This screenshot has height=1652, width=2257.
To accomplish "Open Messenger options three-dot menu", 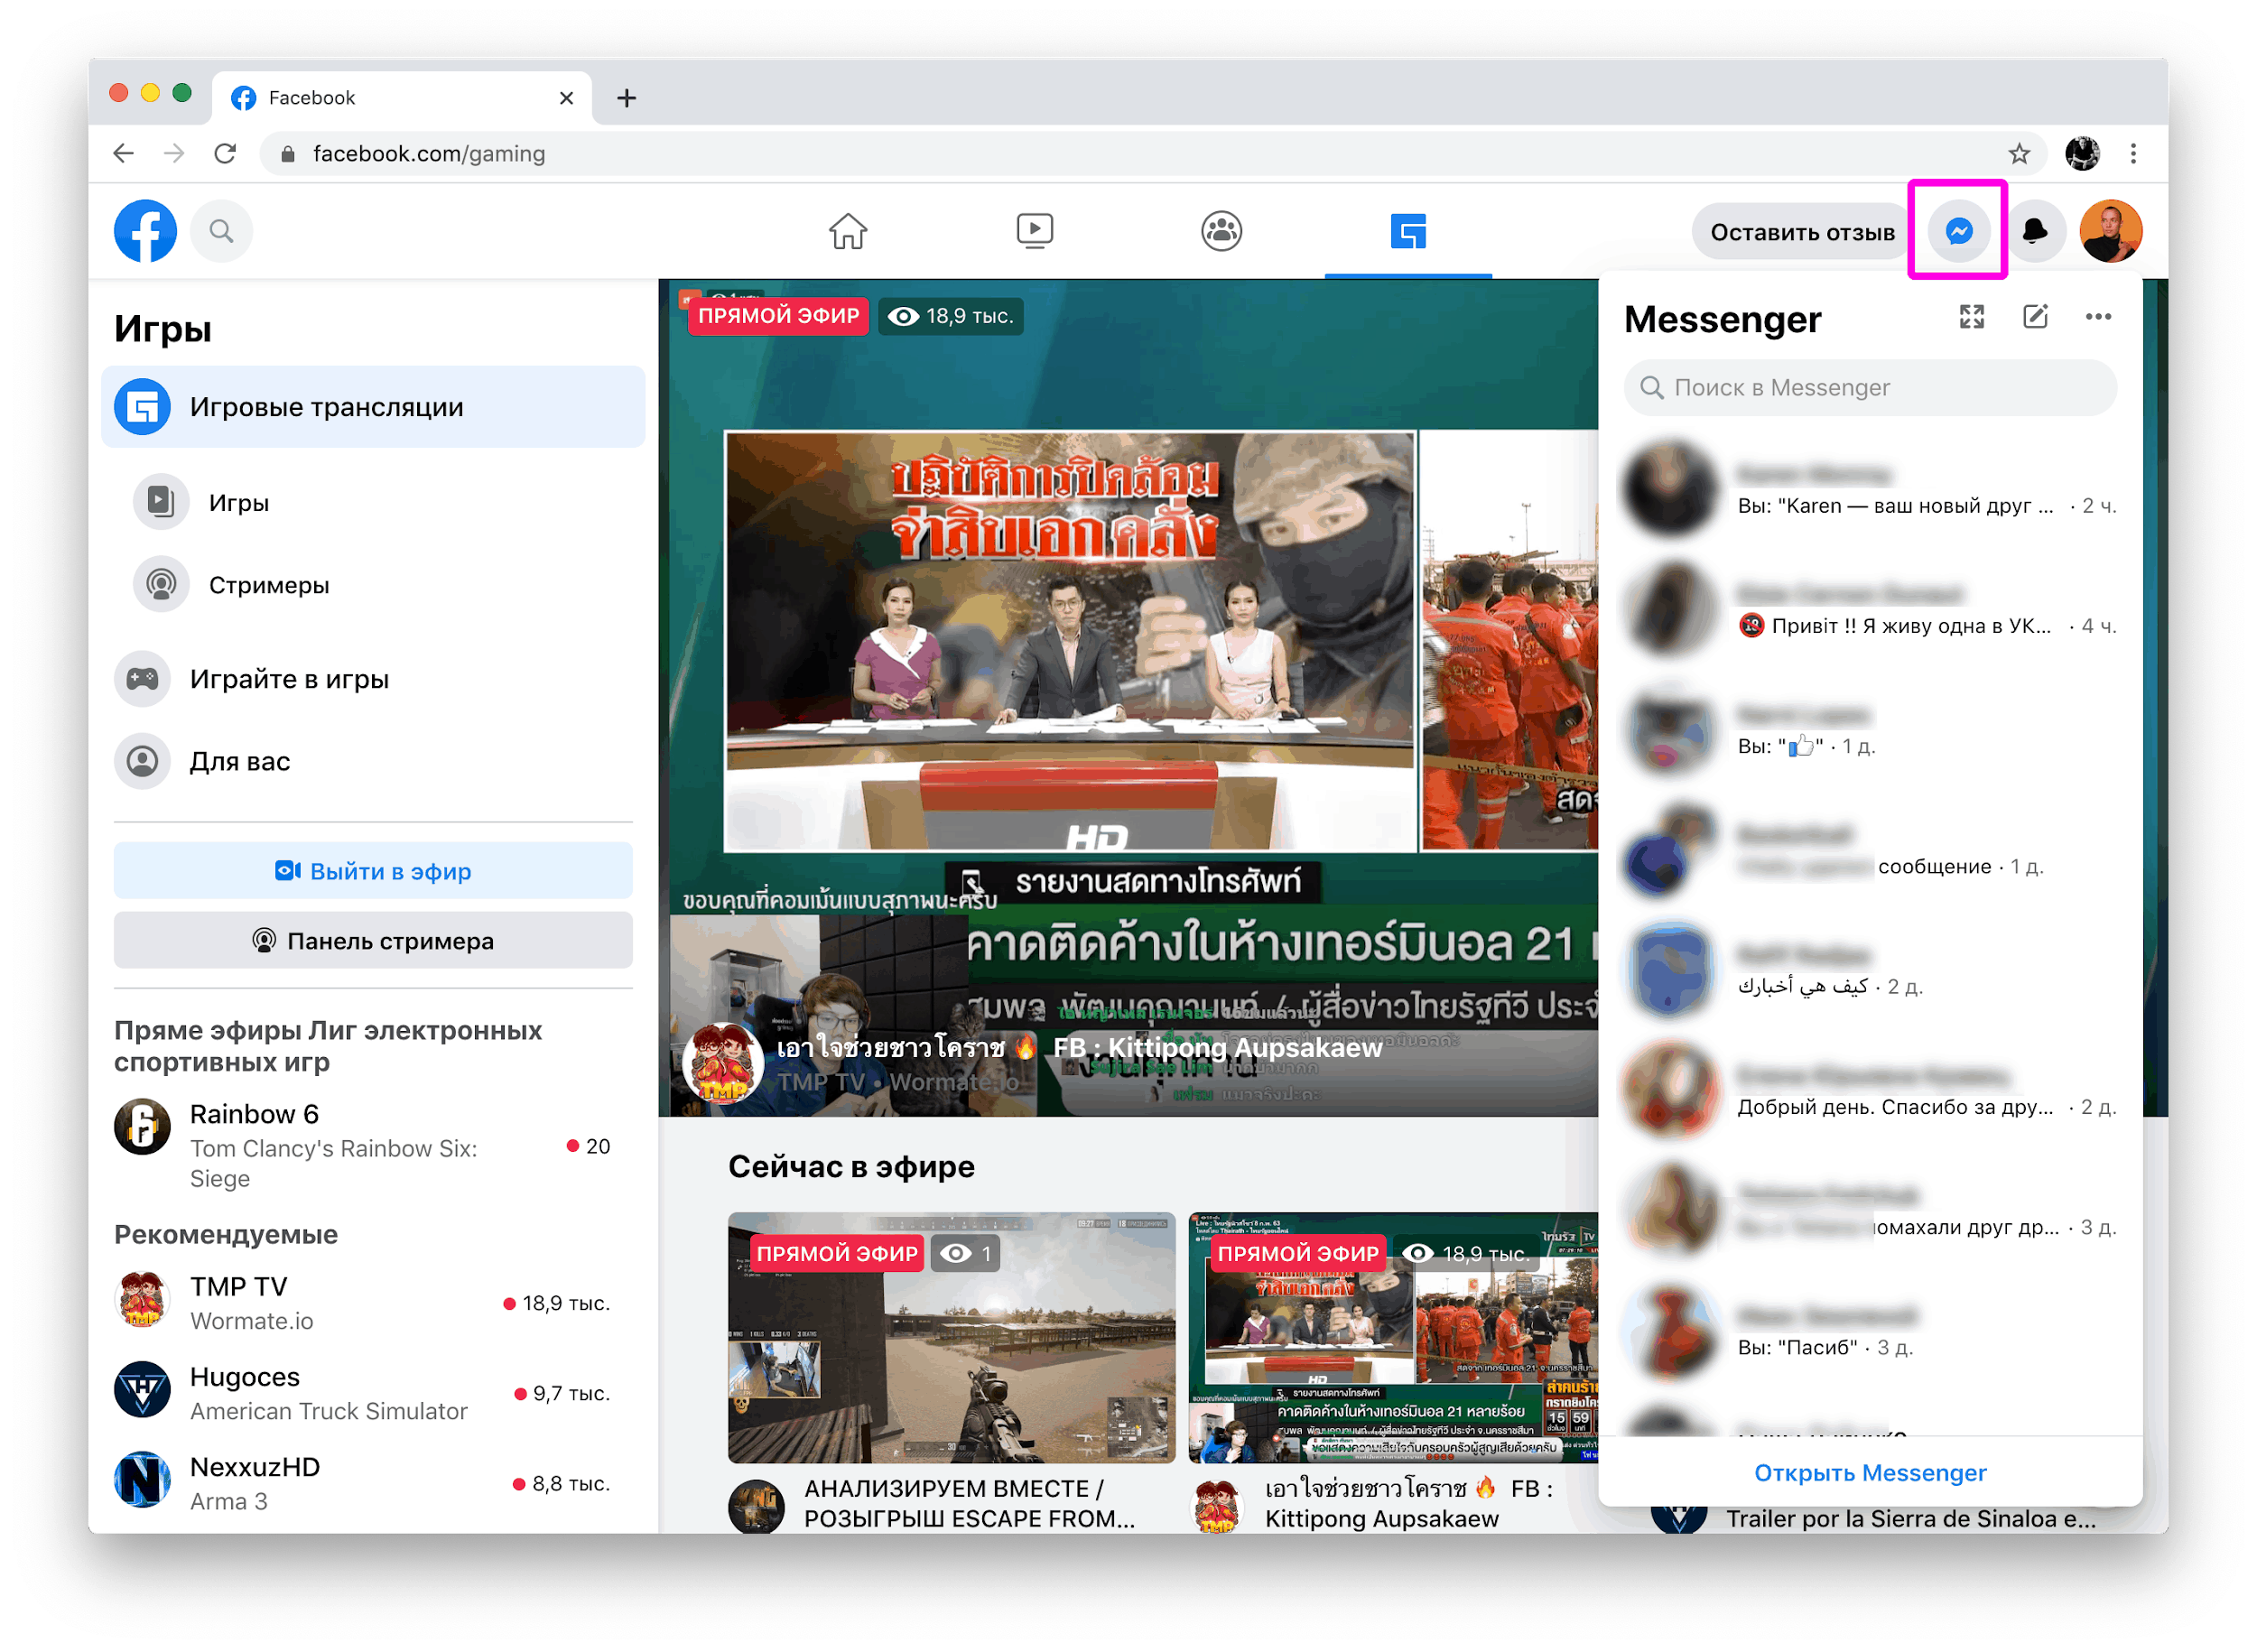I will 2098,317.
